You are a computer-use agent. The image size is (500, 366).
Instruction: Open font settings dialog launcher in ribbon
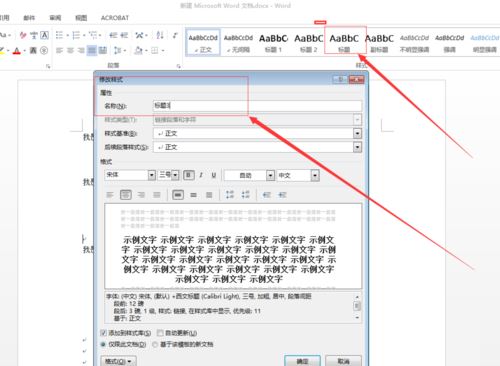[x=48, y=66]
